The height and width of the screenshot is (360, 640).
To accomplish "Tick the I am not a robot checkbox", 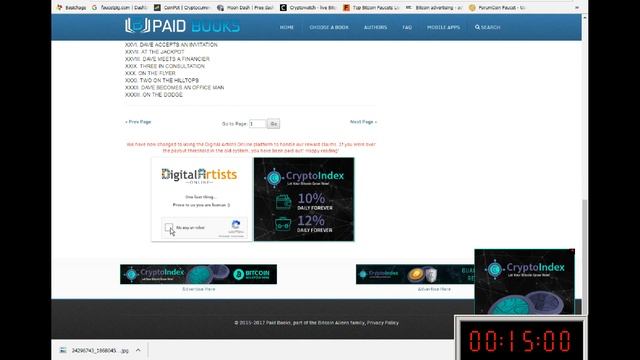I will click(169, 227).
